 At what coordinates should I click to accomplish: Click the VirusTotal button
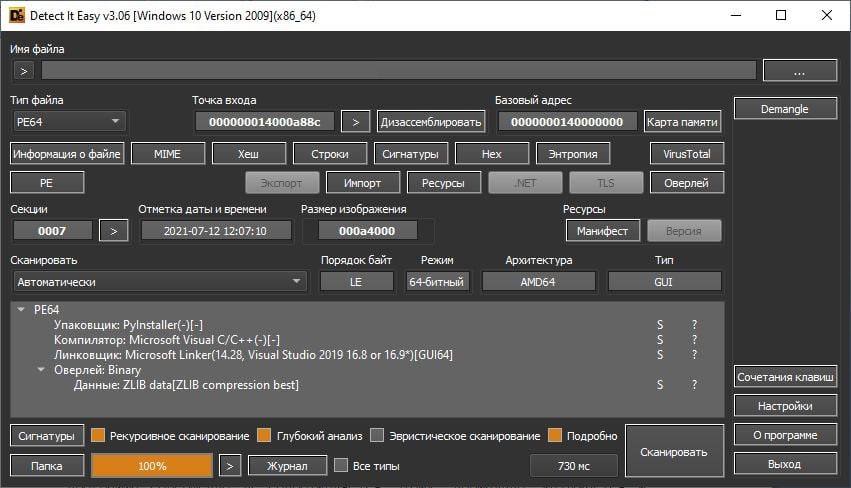tap(687, 154)
